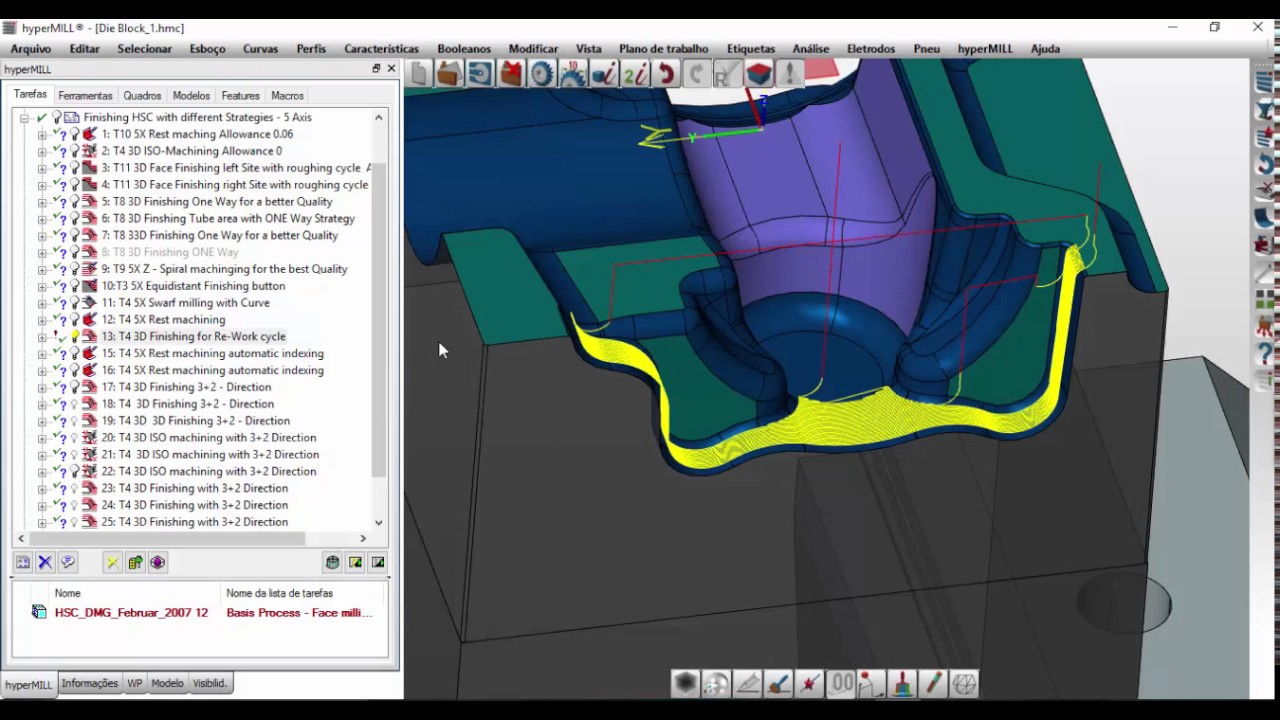The height and width of the screenshot is (720, 1280).
Task: Click the horizontal scrollbar right arrow under job tree
Action: tap(363, 539)
